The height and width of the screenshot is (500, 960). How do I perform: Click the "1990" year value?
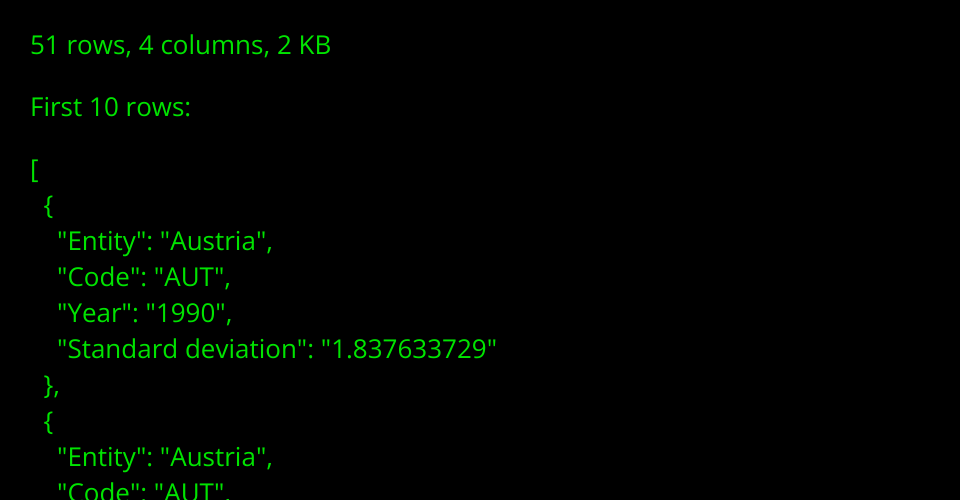click(186, 313)
